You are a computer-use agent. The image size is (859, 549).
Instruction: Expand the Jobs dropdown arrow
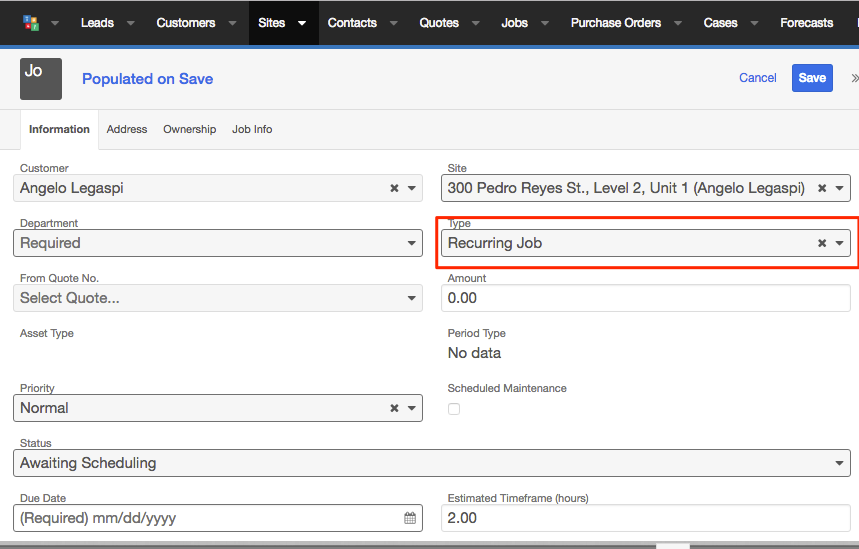click(x=545, y=23)
